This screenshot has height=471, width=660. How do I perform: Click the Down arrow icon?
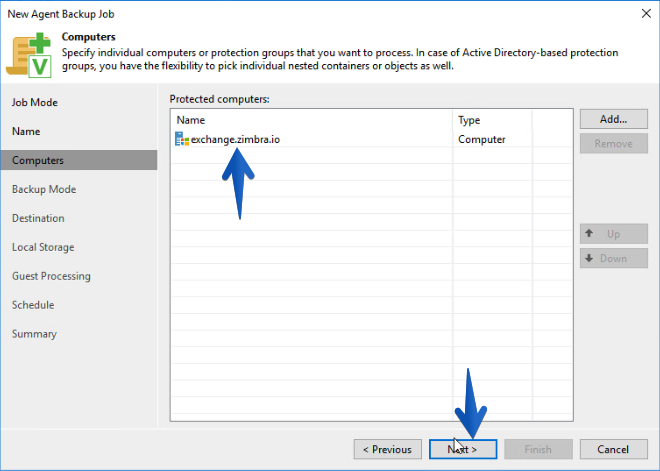coord(589,258)
